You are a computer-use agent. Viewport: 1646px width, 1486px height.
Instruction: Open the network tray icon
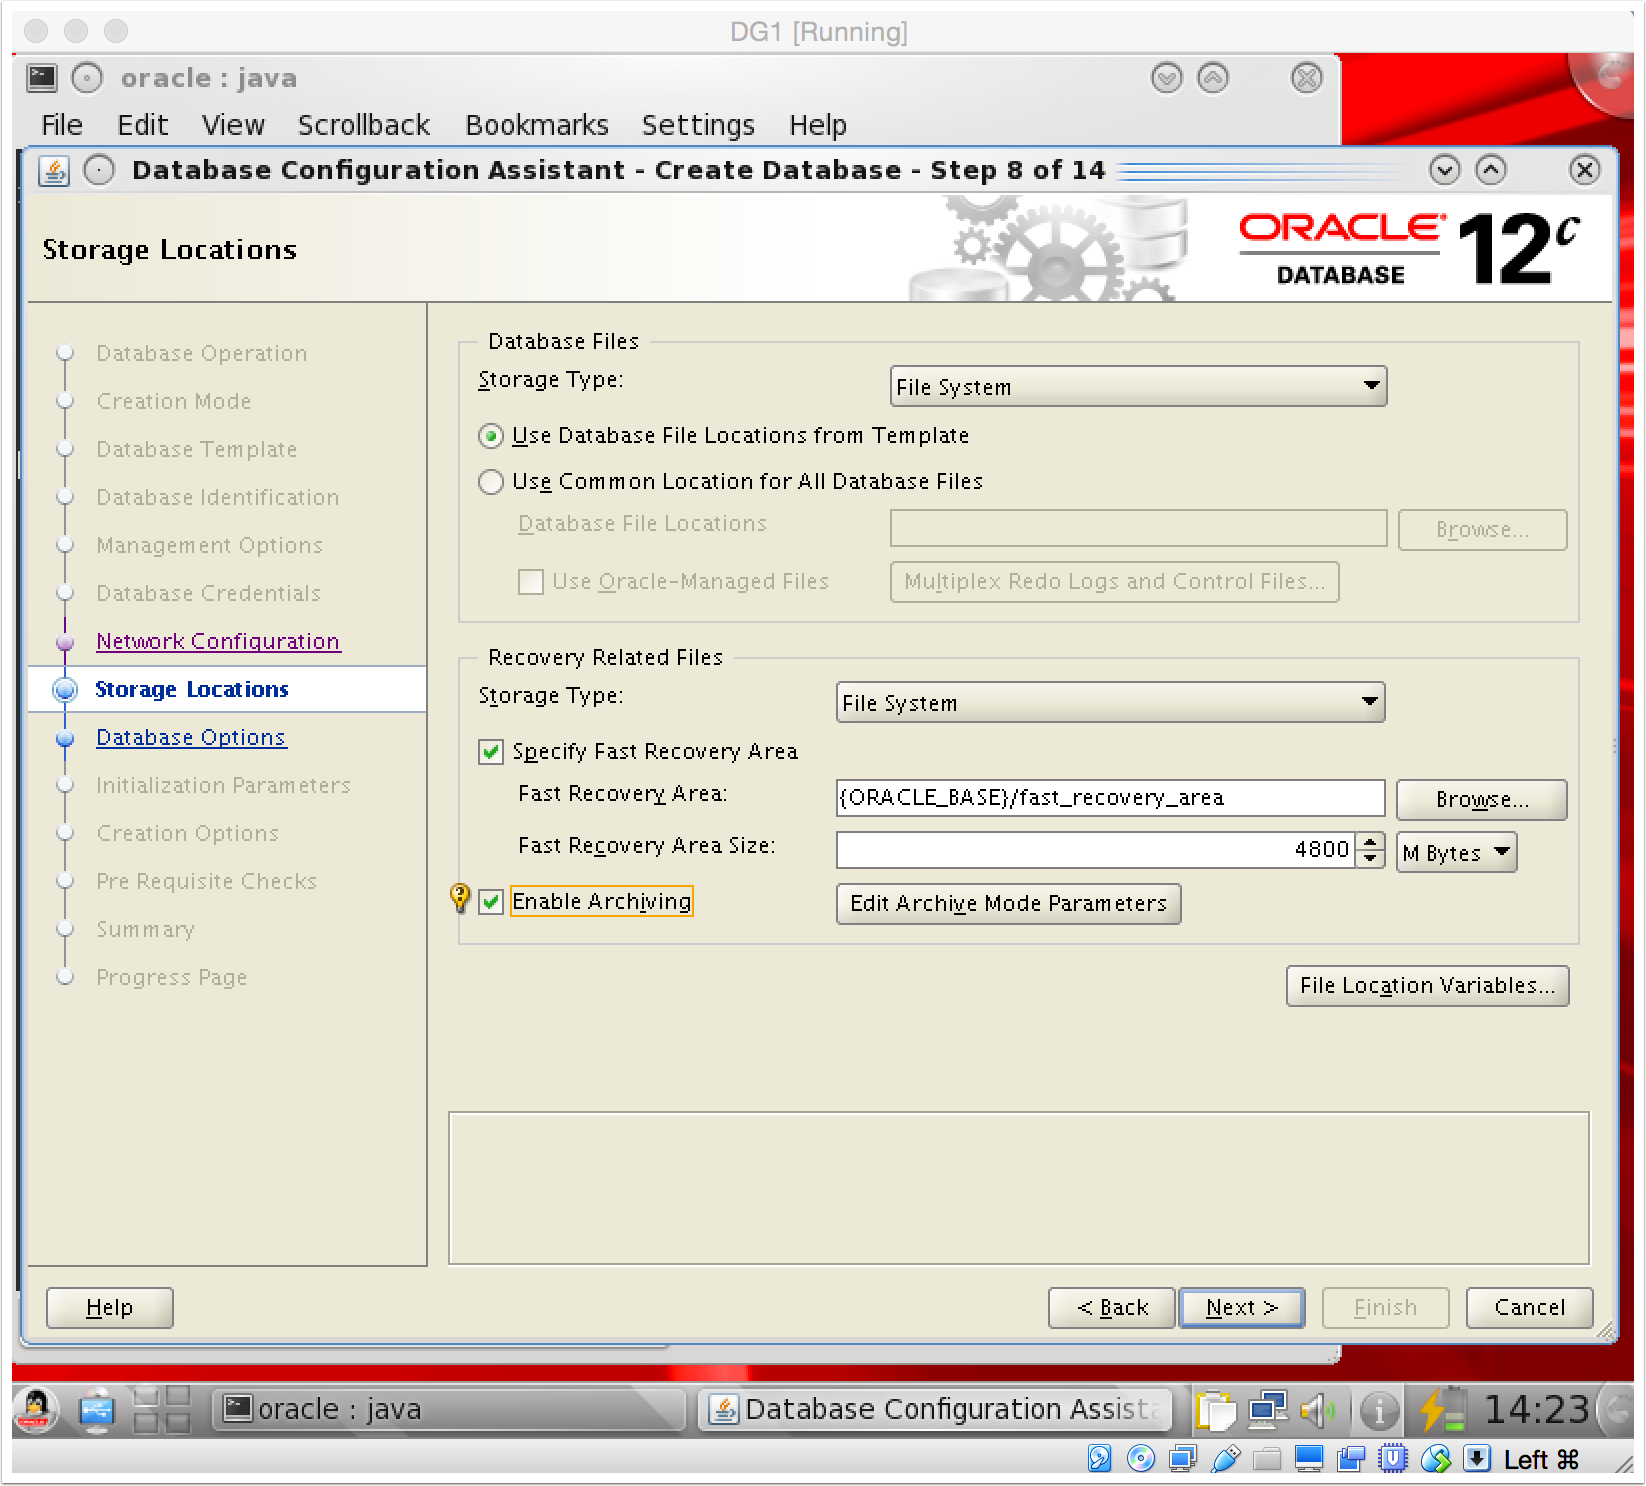(1267, 1411)
